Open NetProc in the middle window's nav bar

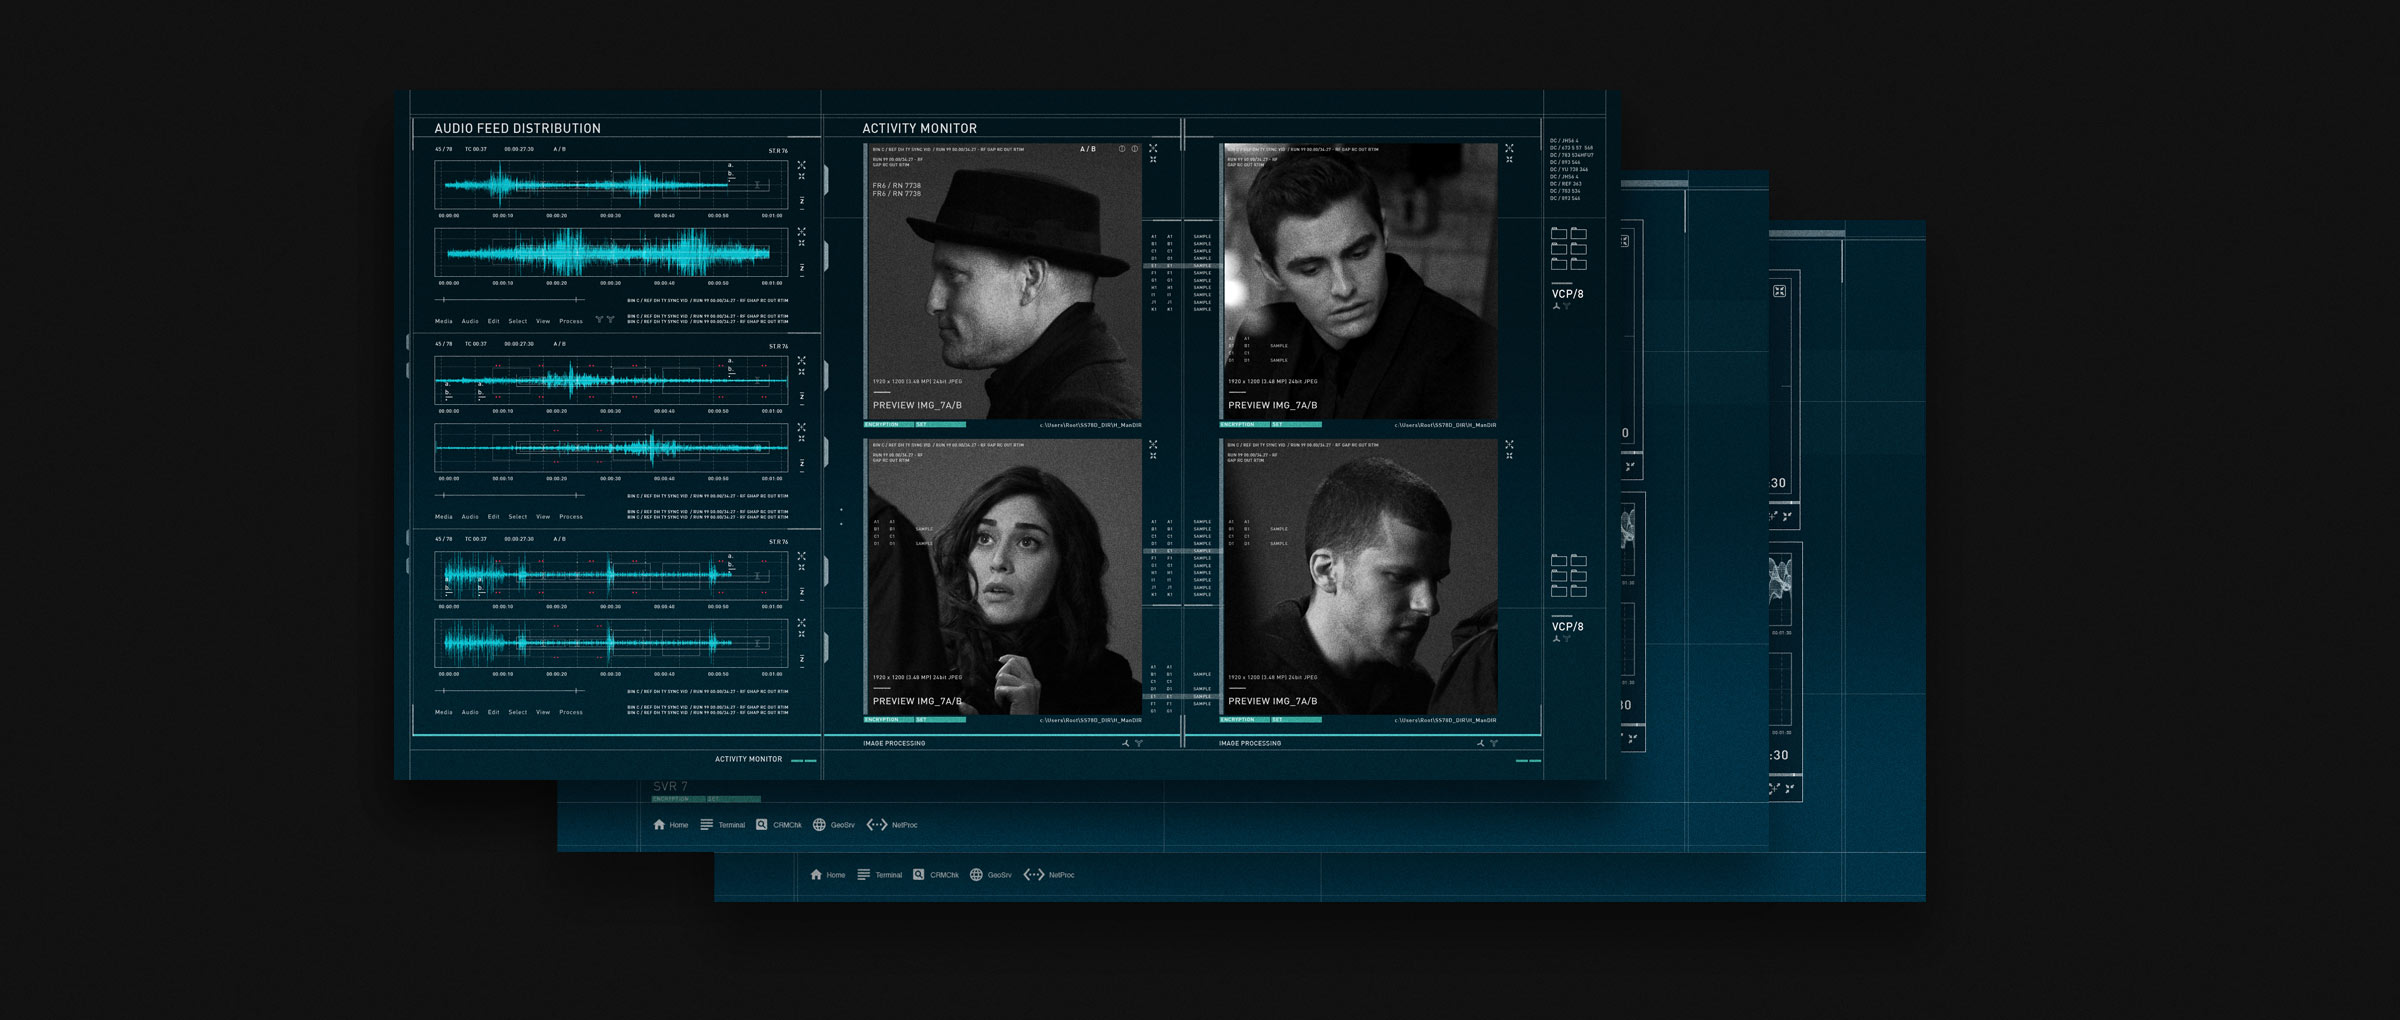tap(892, 825)
